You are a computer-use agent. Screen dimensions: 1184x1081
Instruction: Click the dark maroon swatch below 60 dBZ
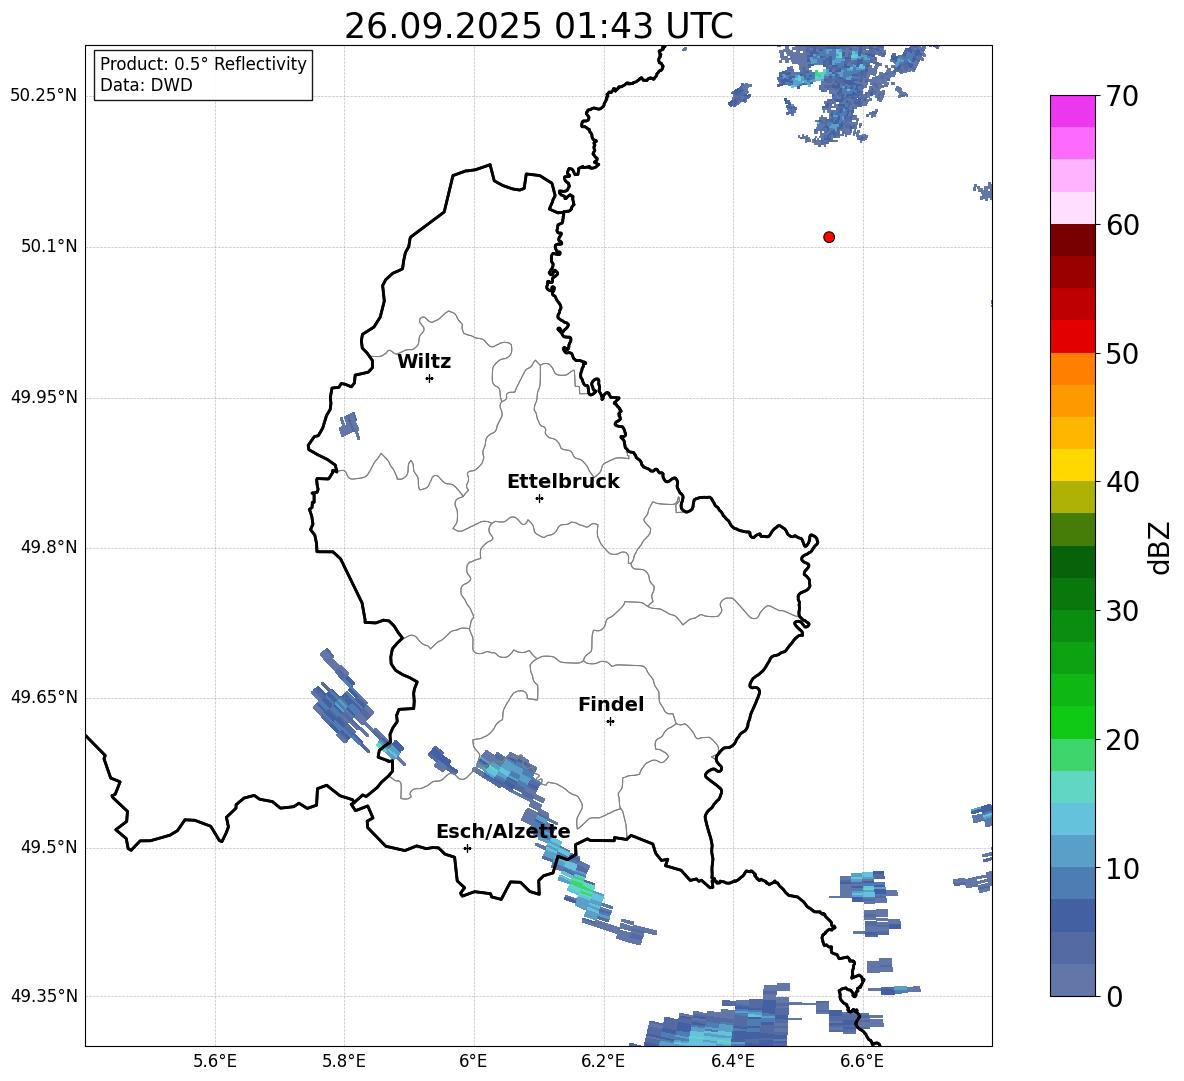1072,240
